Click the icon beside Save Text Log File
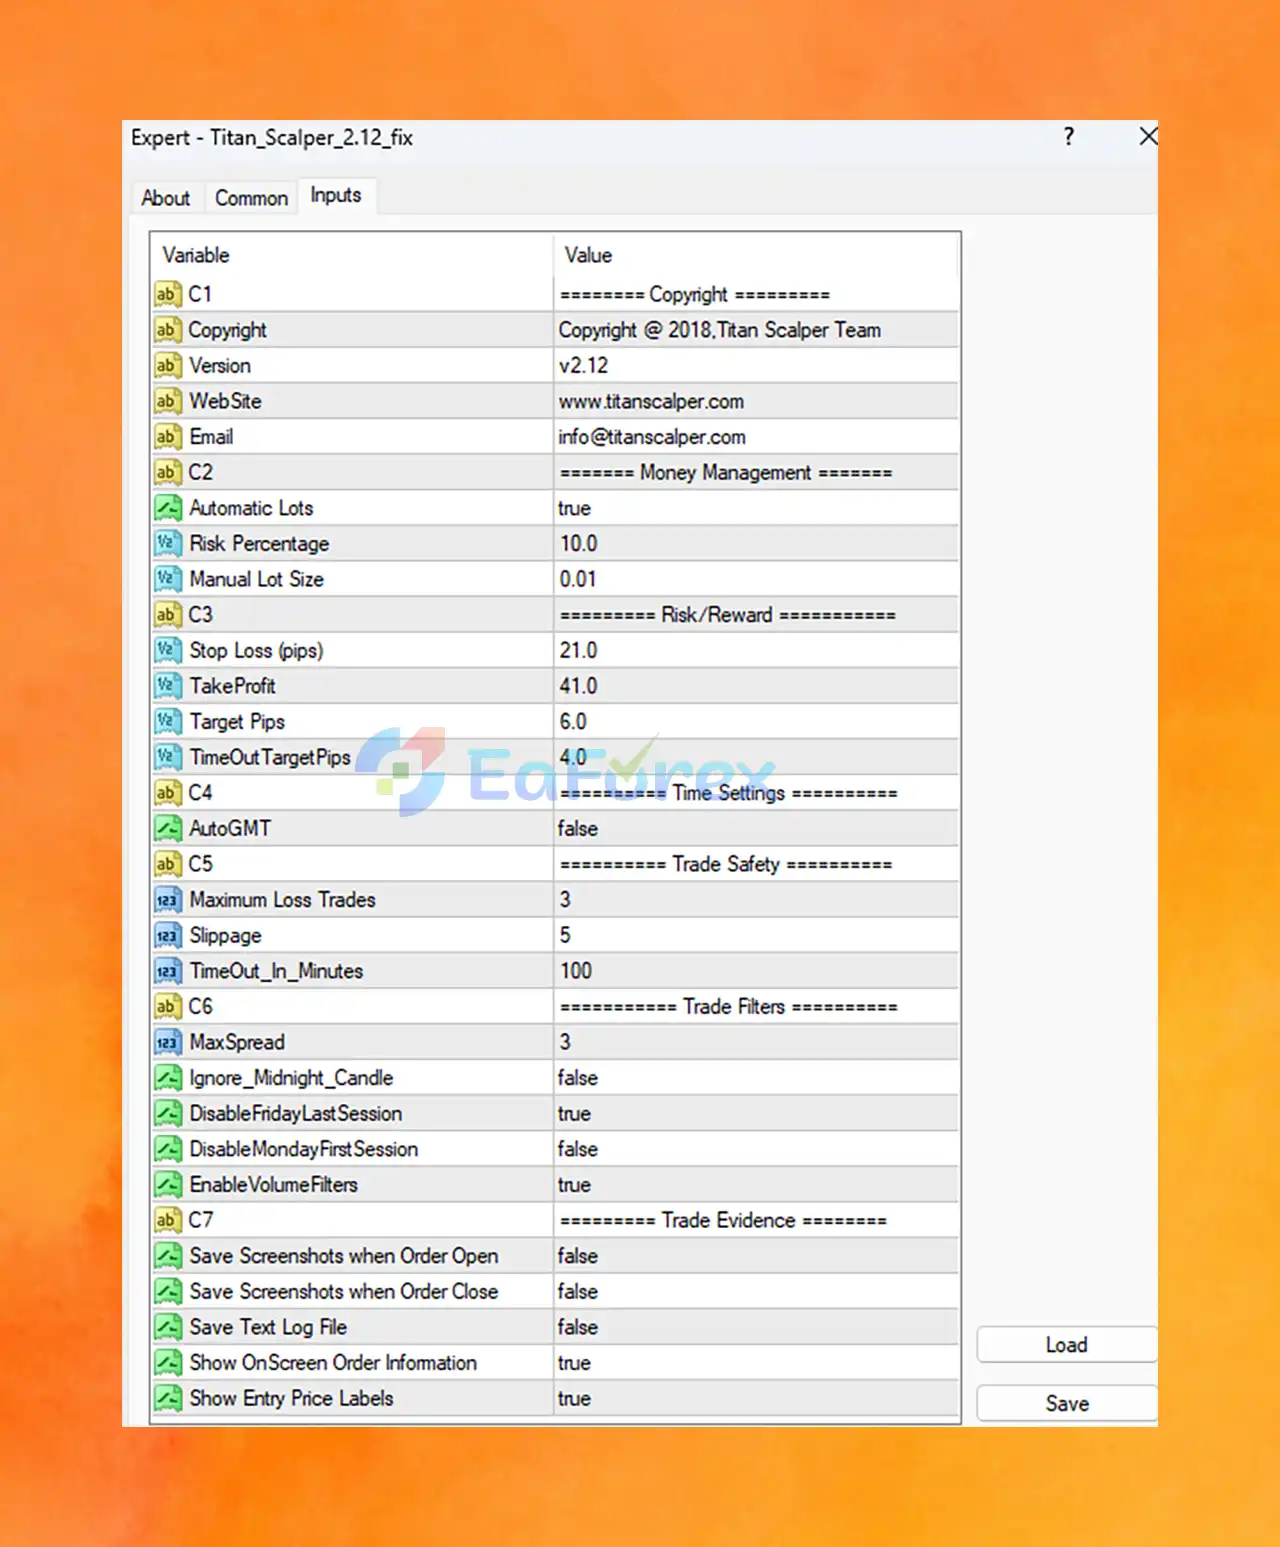The image size is (1280, 1547). click(x=168, y=1327)
